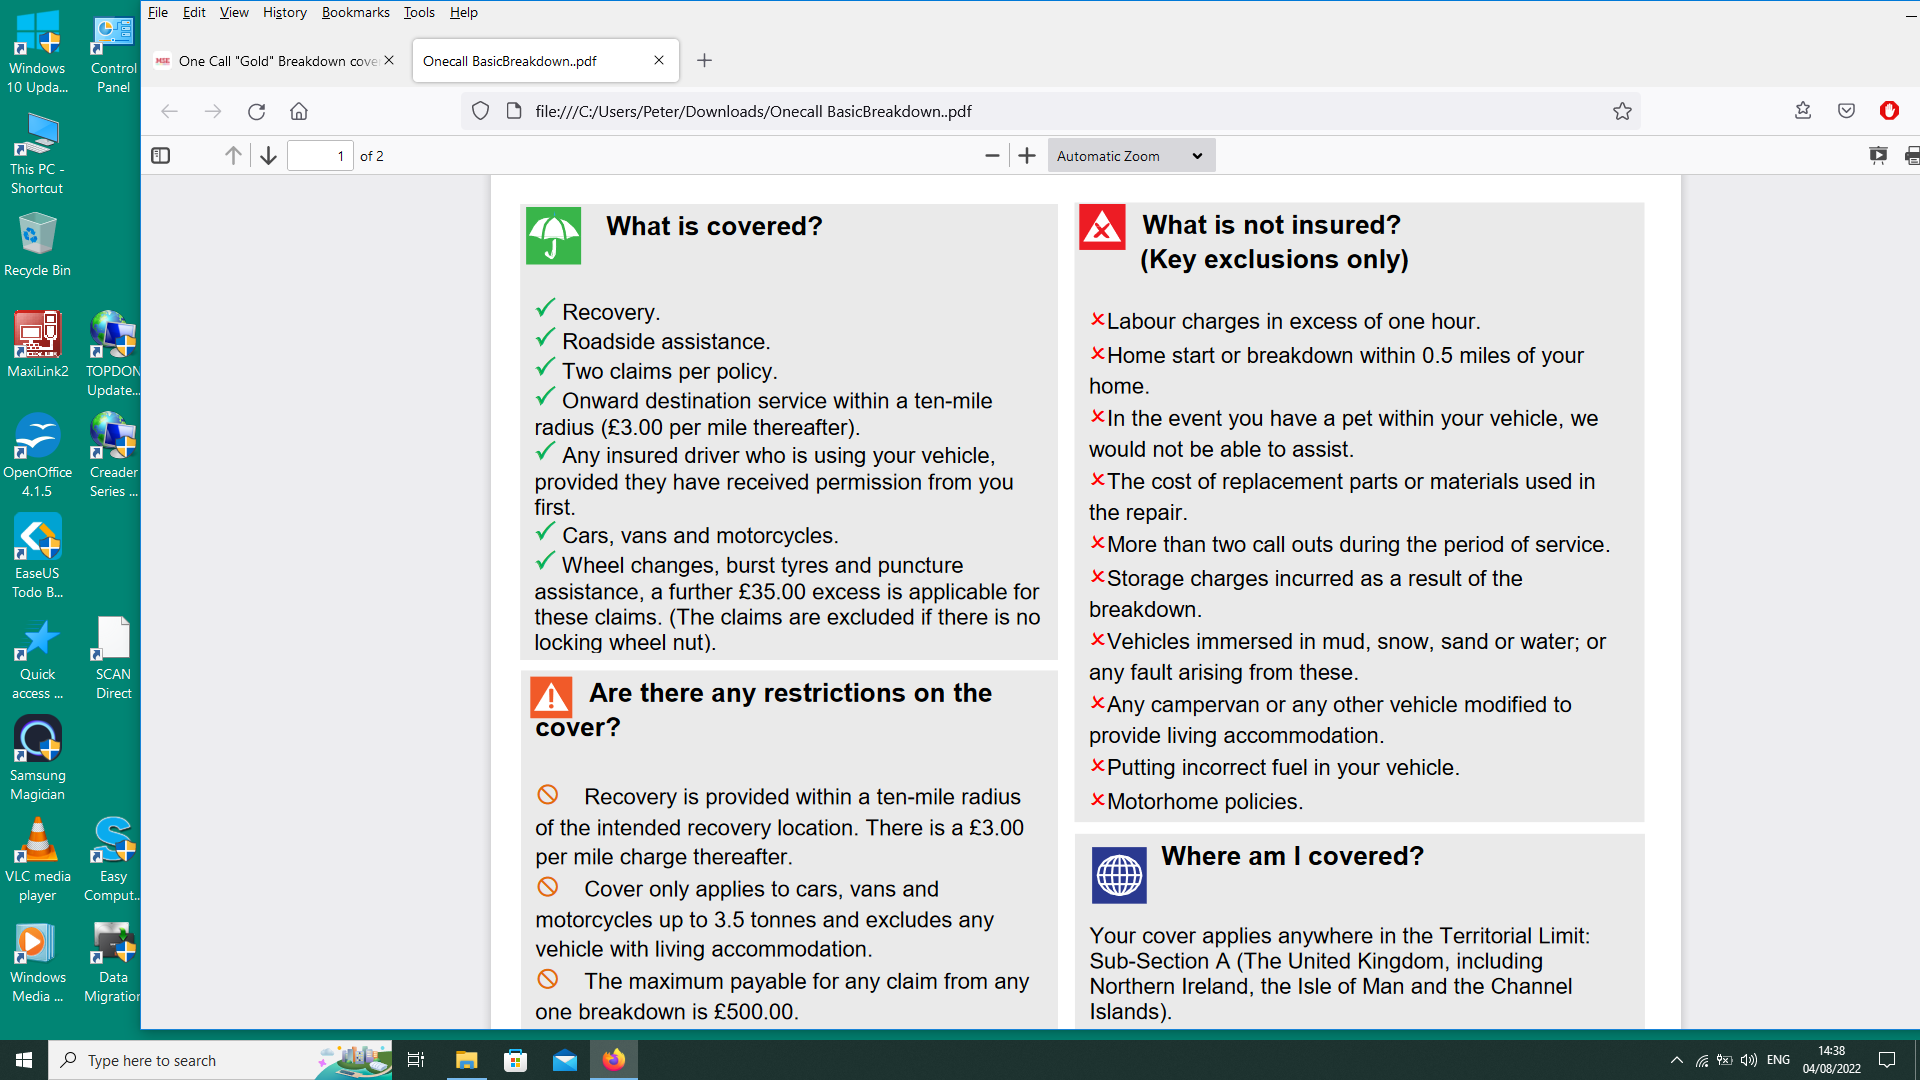Click the page number input field

tap(320, 156)
